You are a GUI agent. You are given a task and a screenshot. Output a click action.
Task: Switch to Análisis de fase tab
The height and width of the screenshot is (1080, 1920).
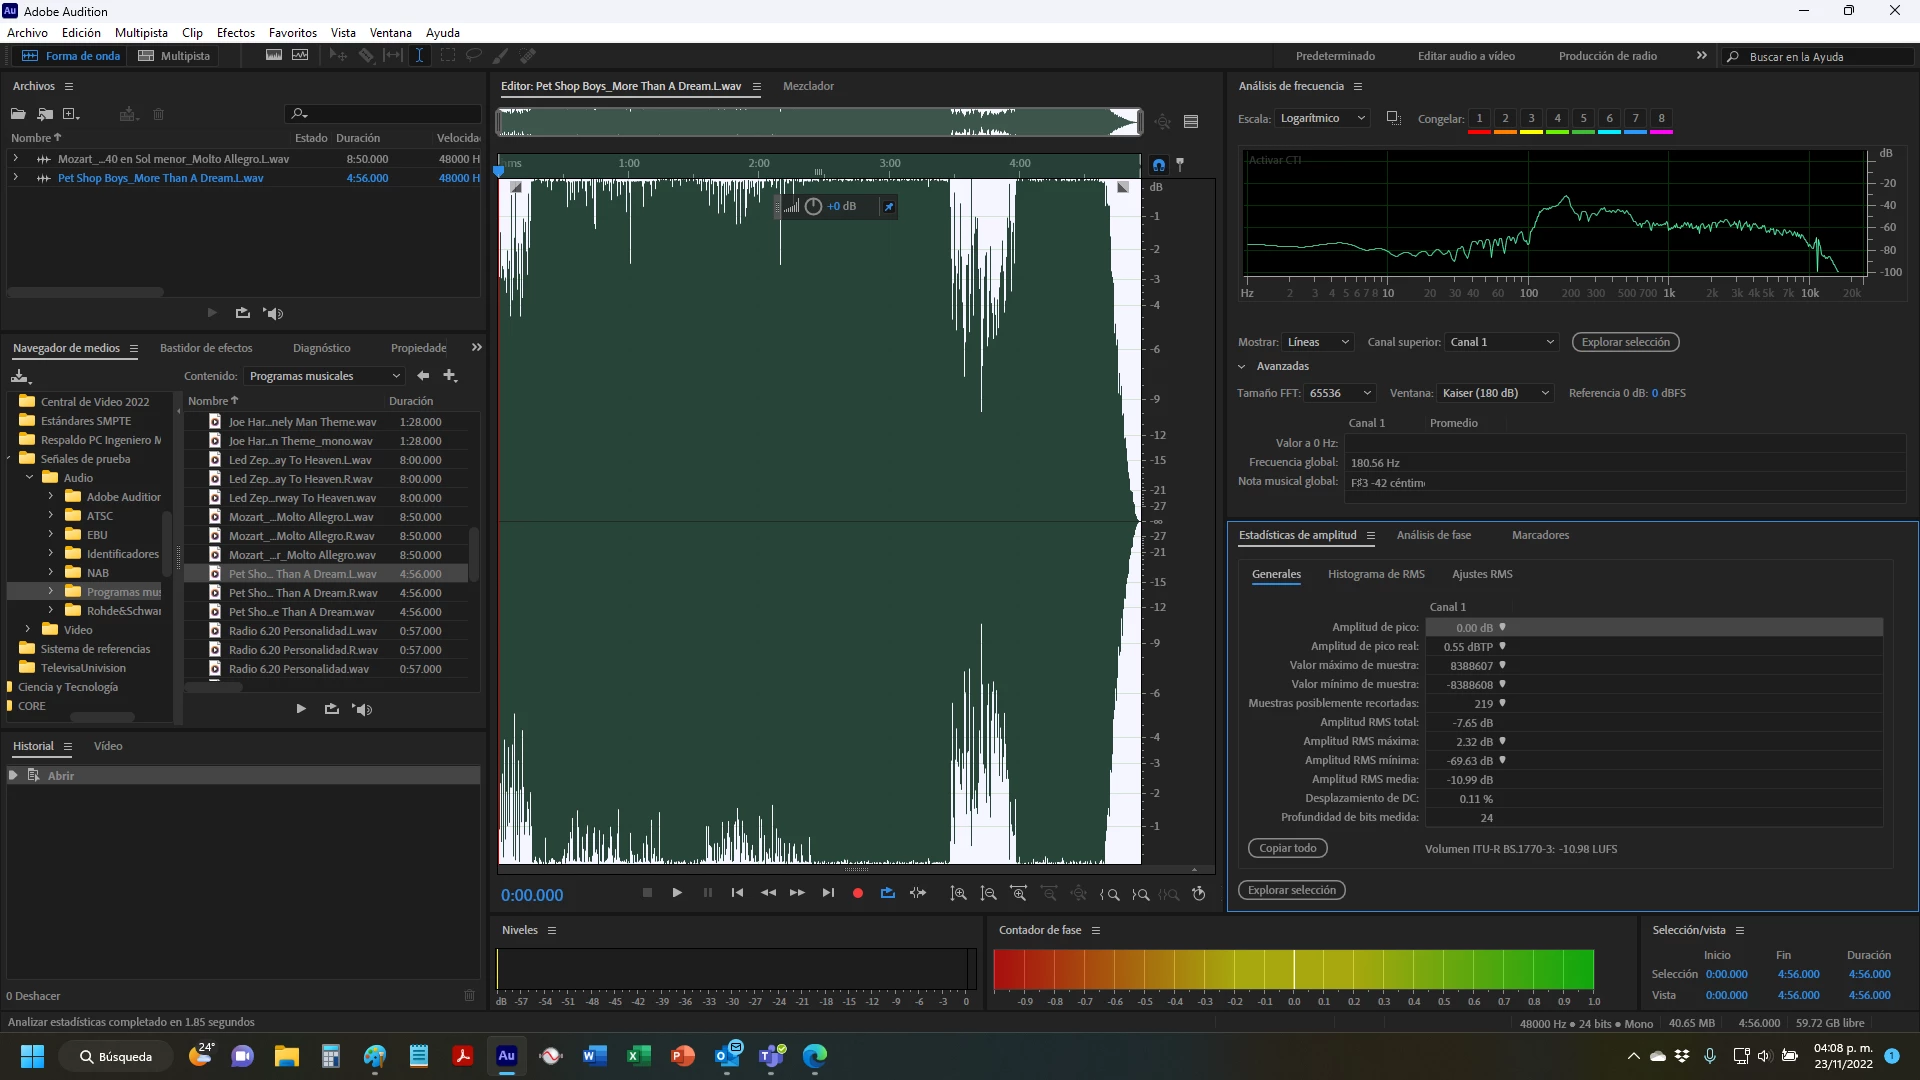click(1433, 535)
